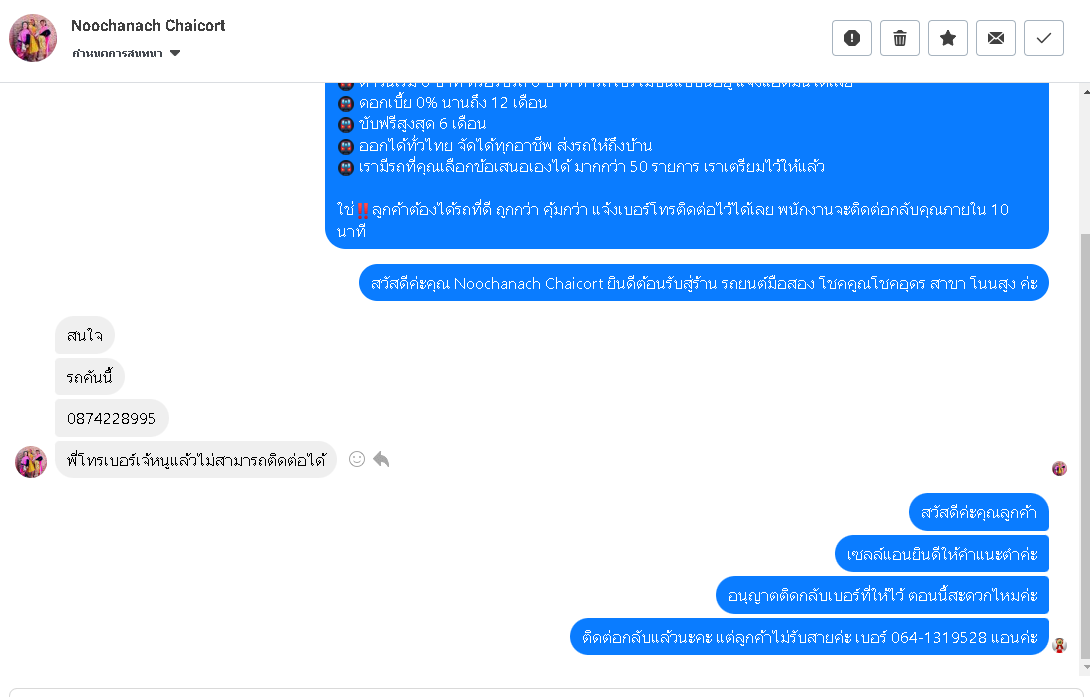Focus the message reply input field
This screenshot has width=1090, height=697.
[x=540, y=692]
